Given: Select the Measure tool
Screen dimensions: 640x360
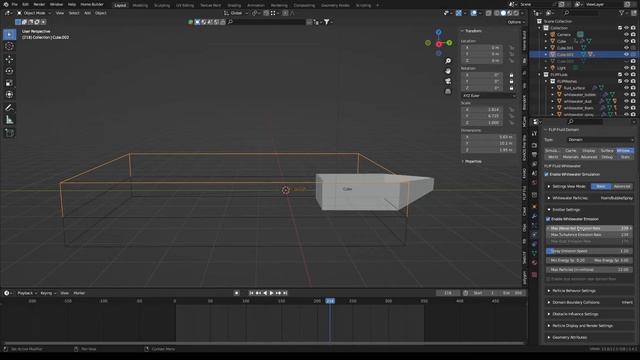Looking at the screenshot, I should (x=9, y=120).
